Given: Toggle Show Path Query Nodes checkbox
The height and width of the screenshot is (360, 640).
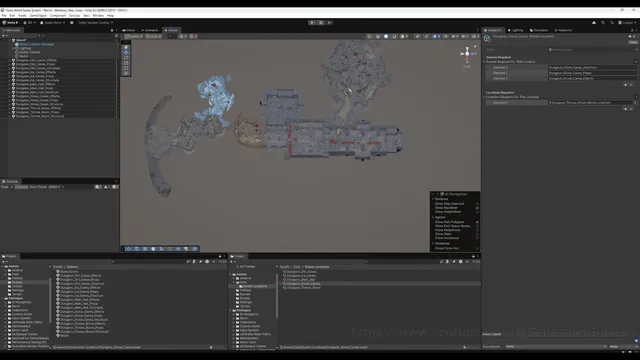Looking at the screenshot, I should click(477, 226).
